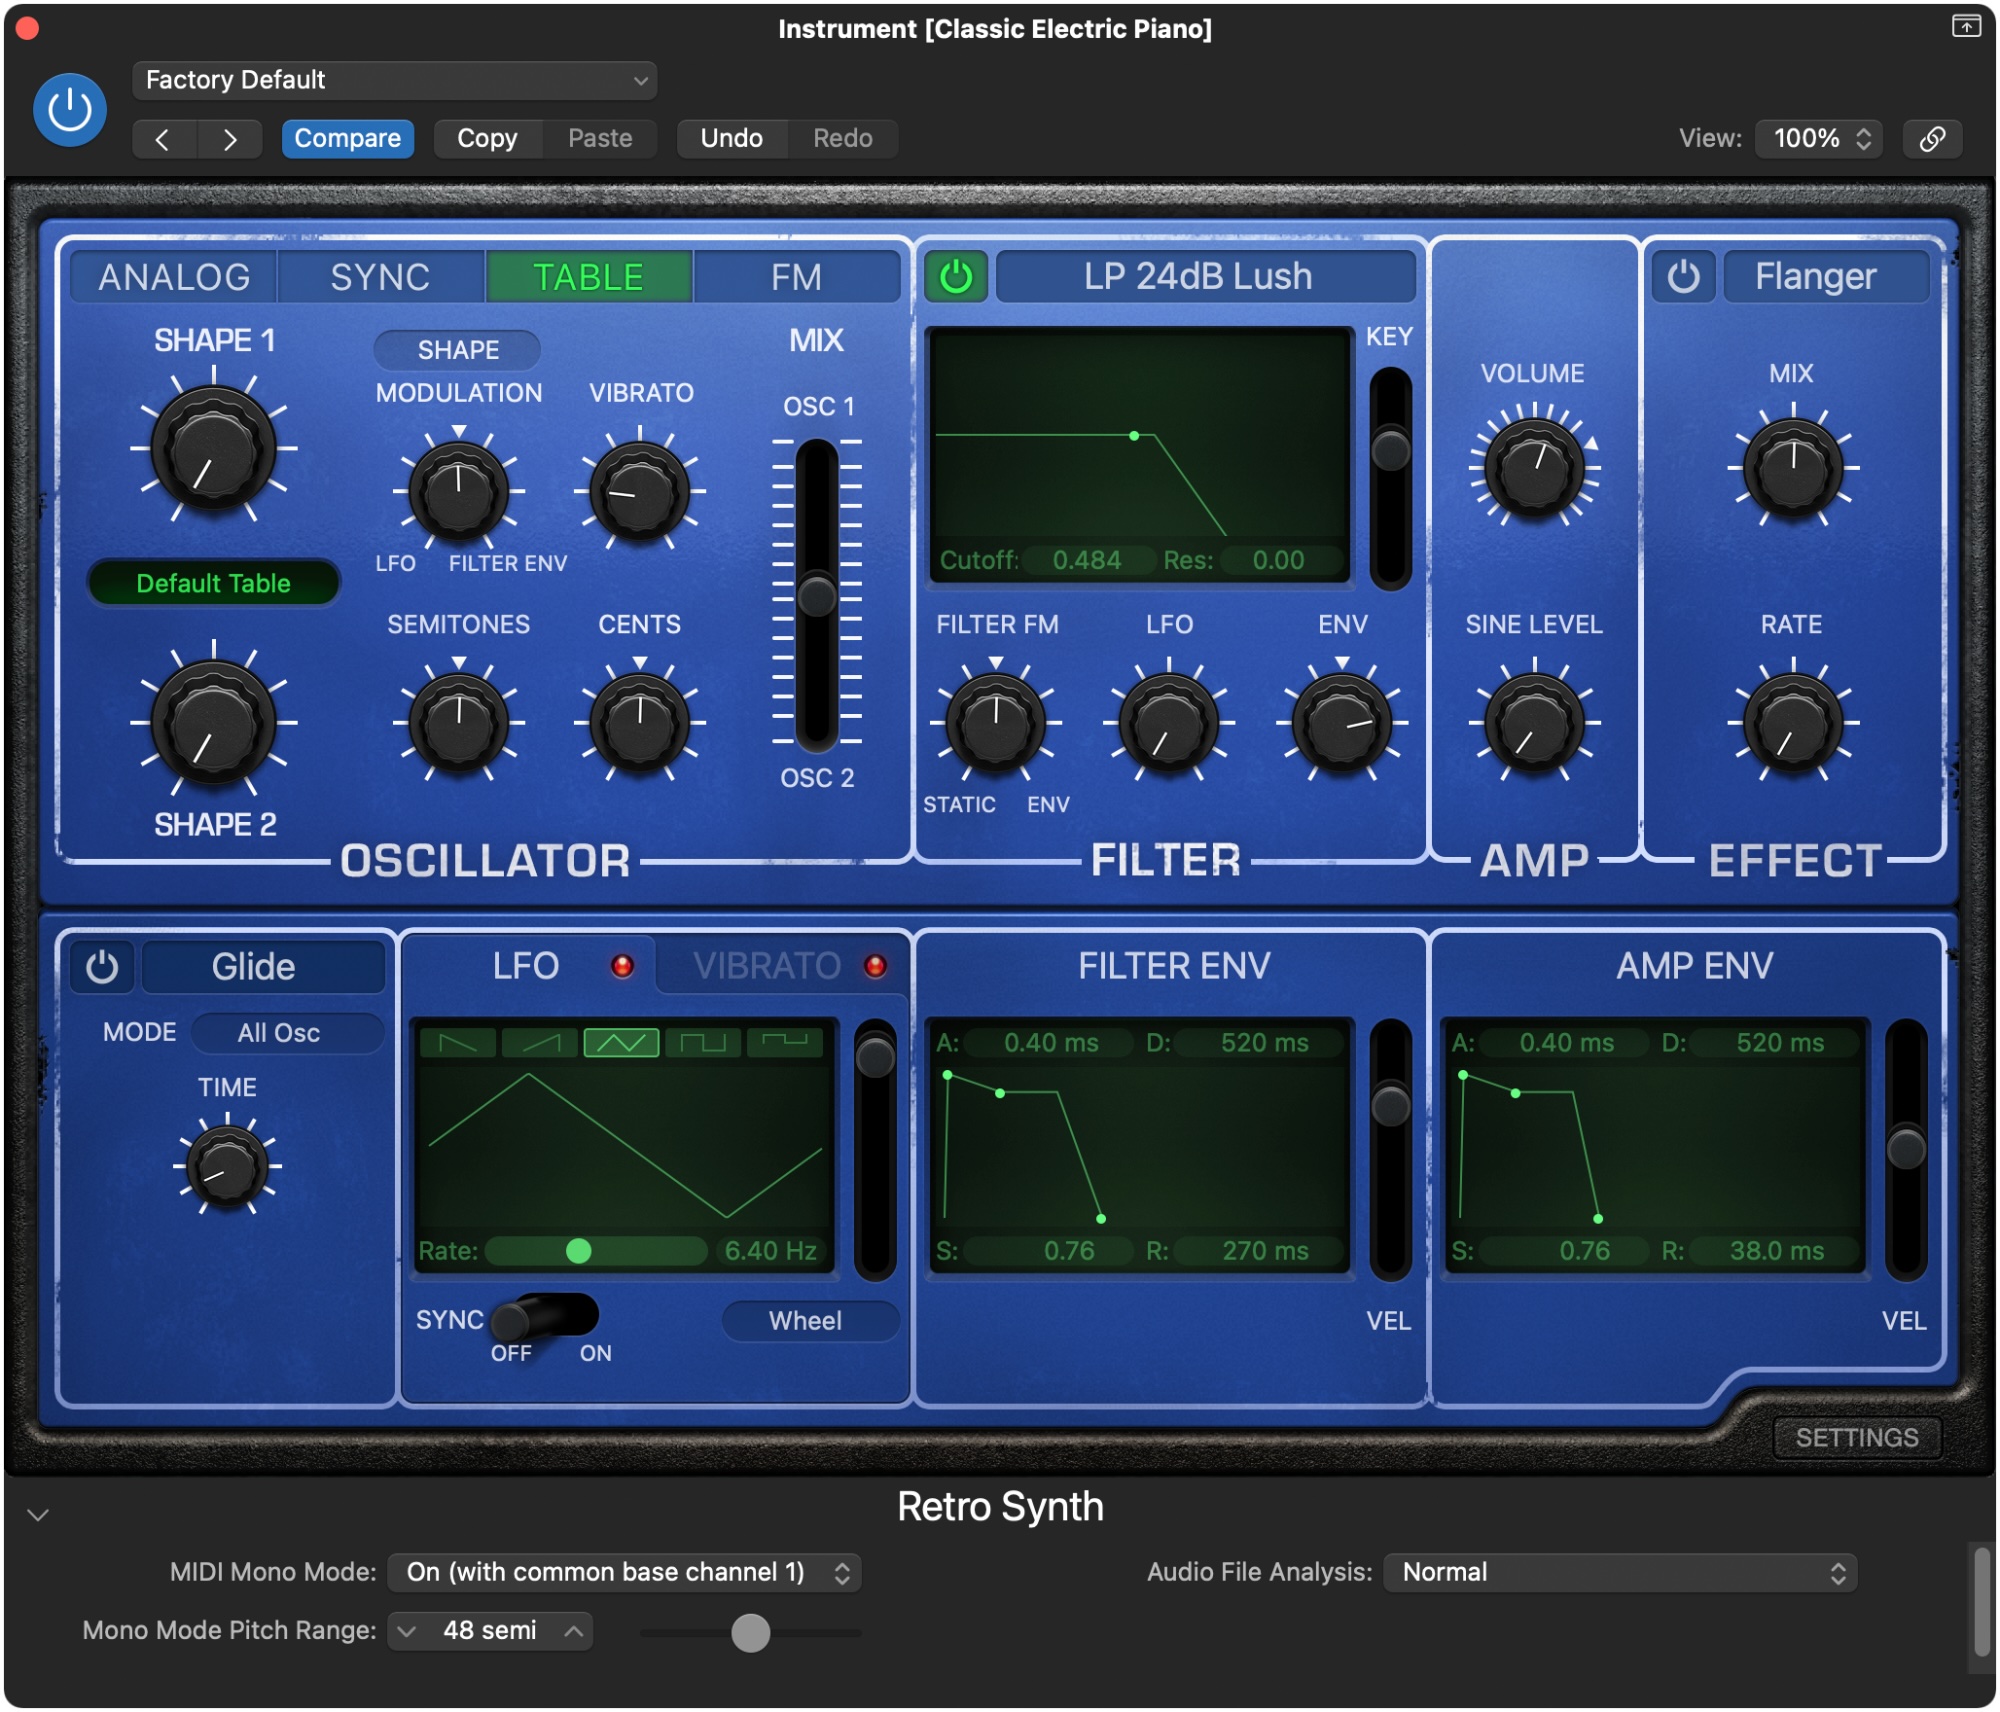Click the link plug-in windows icon

(1932, 139)
